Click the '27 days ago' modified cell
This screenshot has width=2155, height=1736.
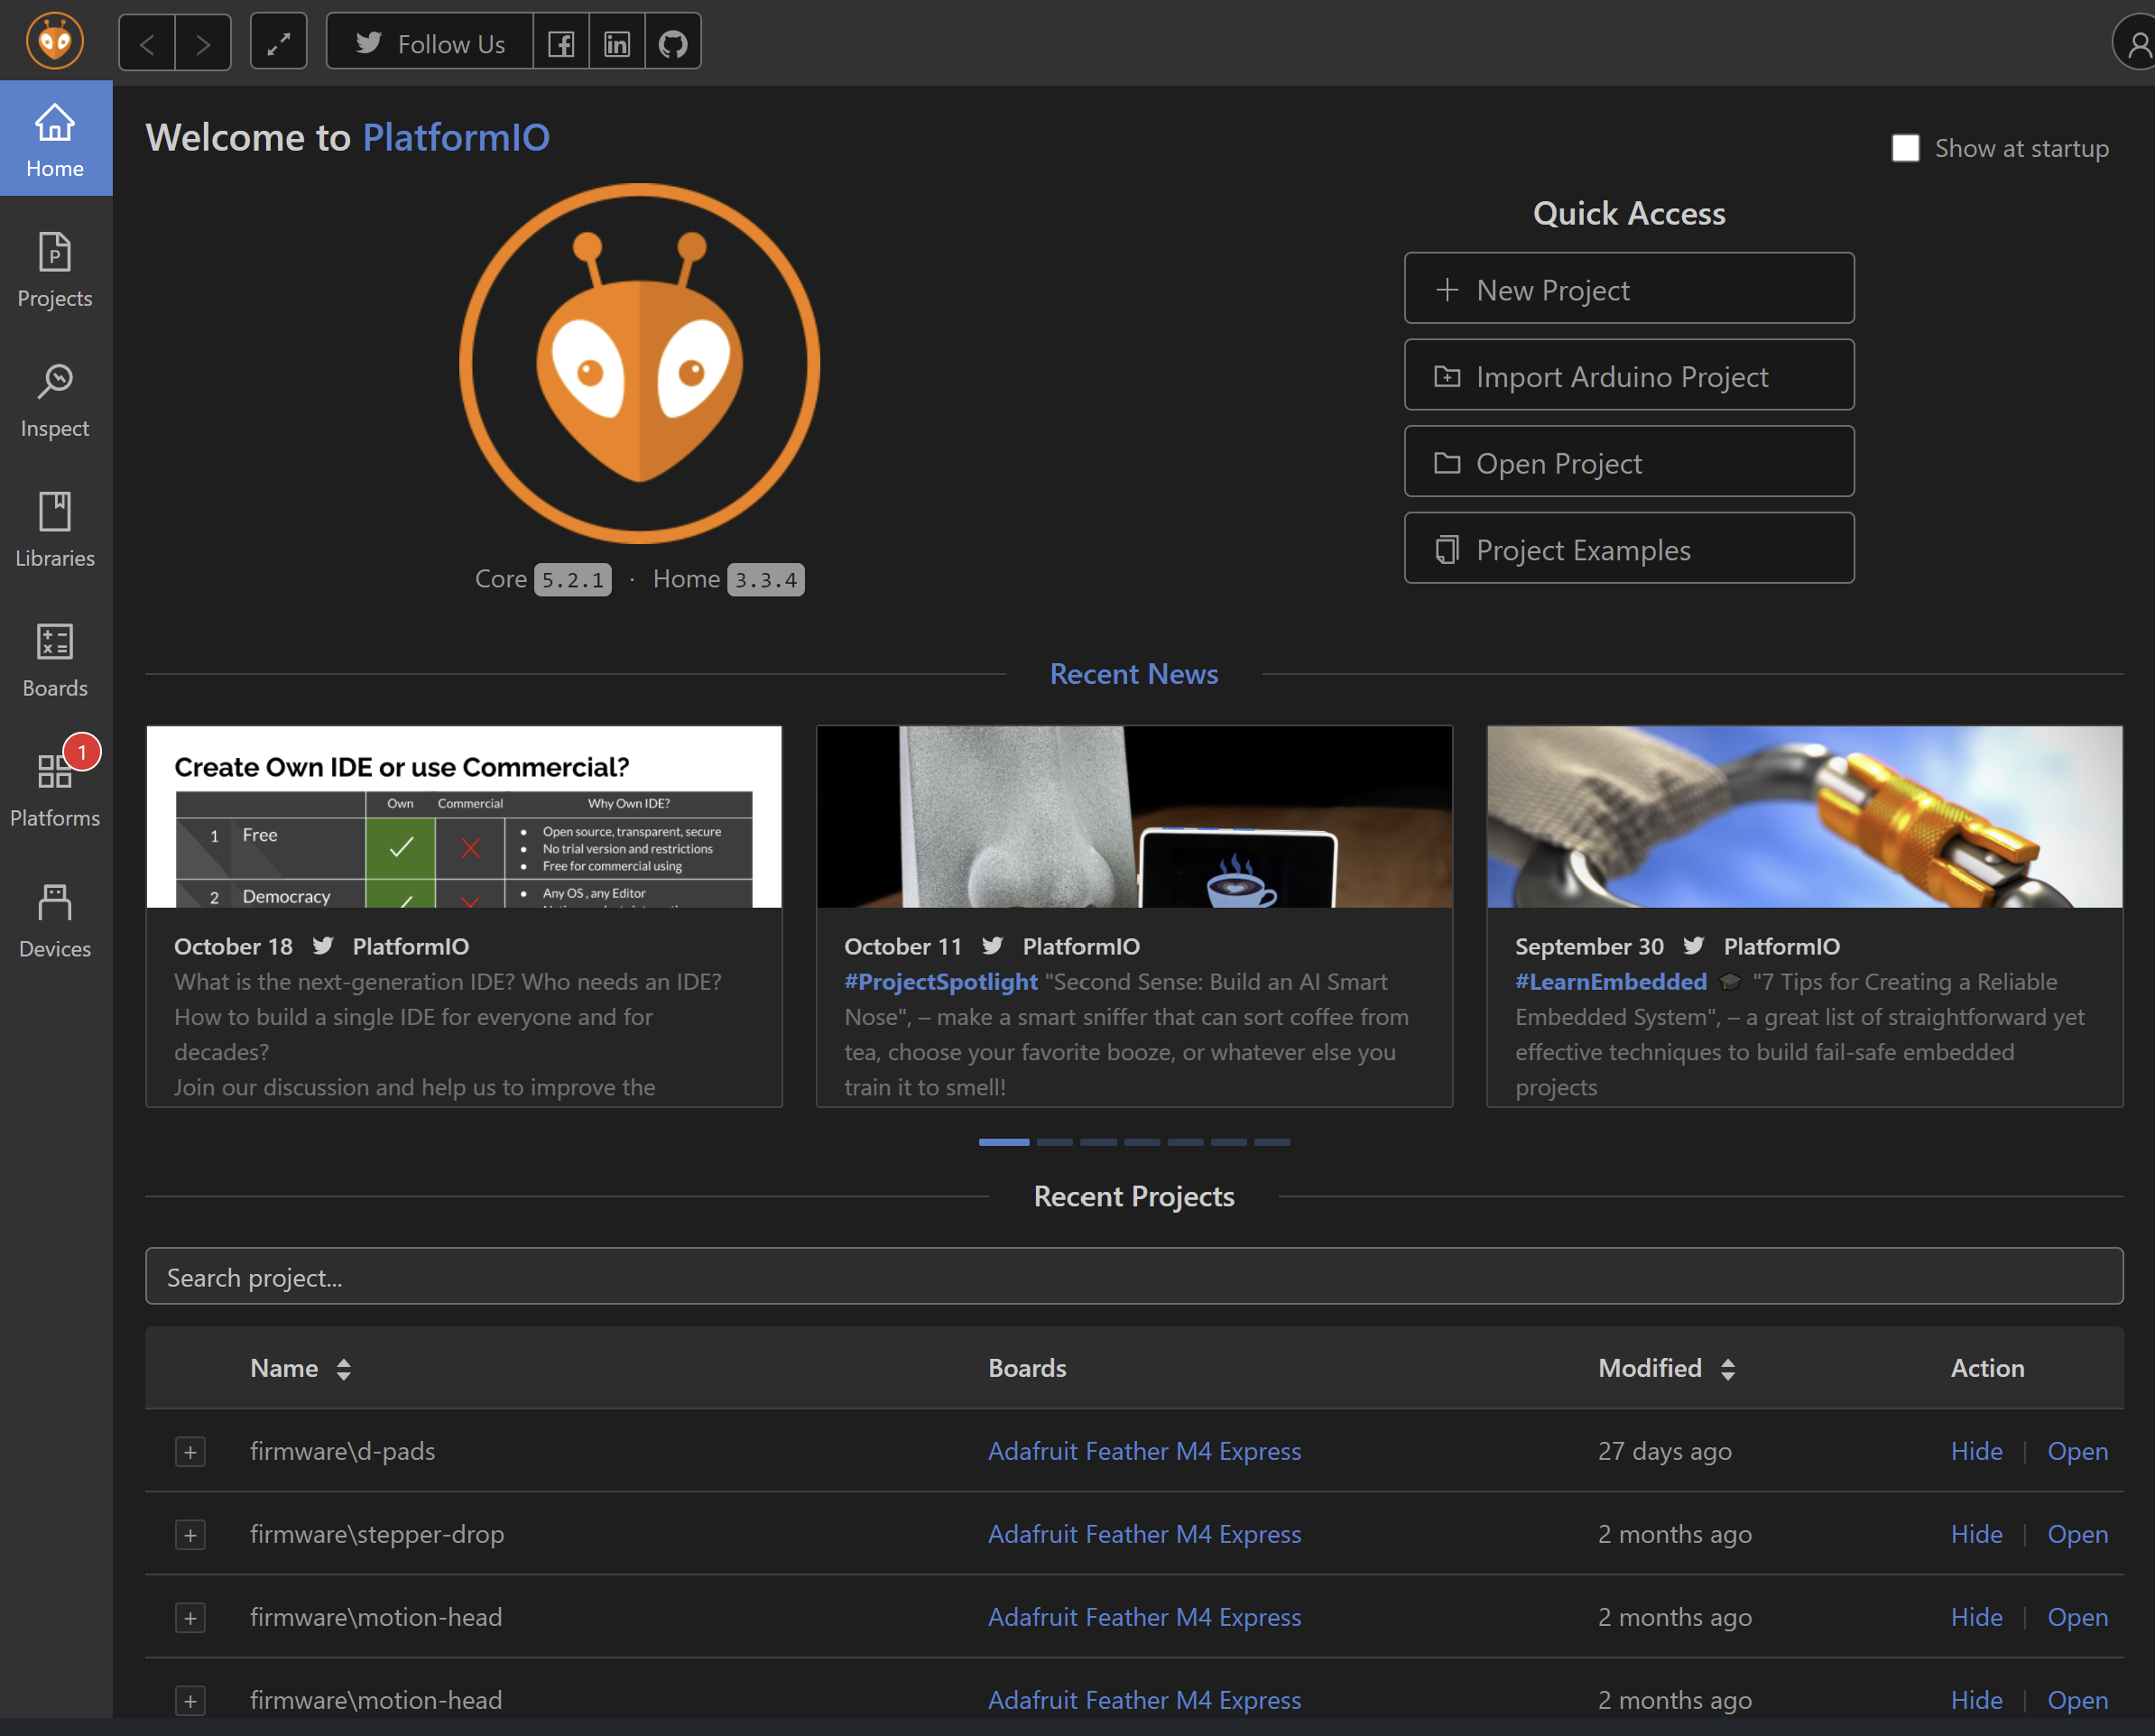(1665, 1452)
